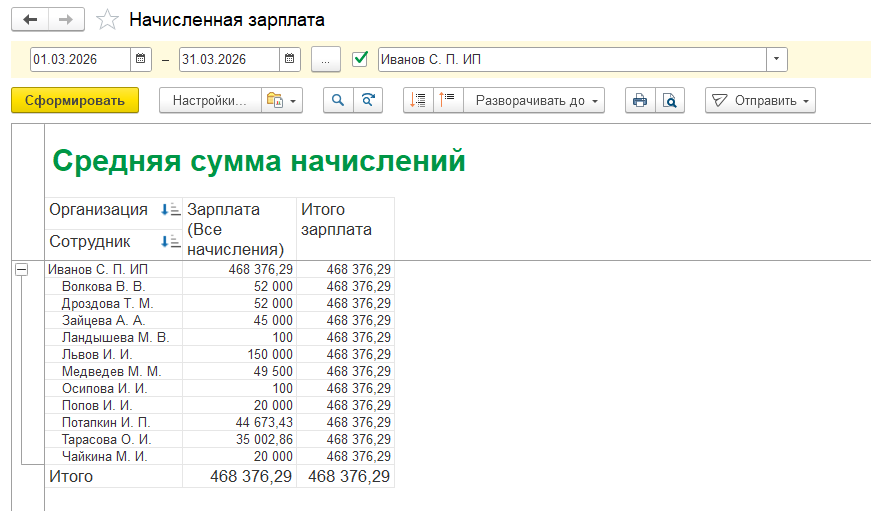Click the end date field 31.03.2026

[229, 59]
